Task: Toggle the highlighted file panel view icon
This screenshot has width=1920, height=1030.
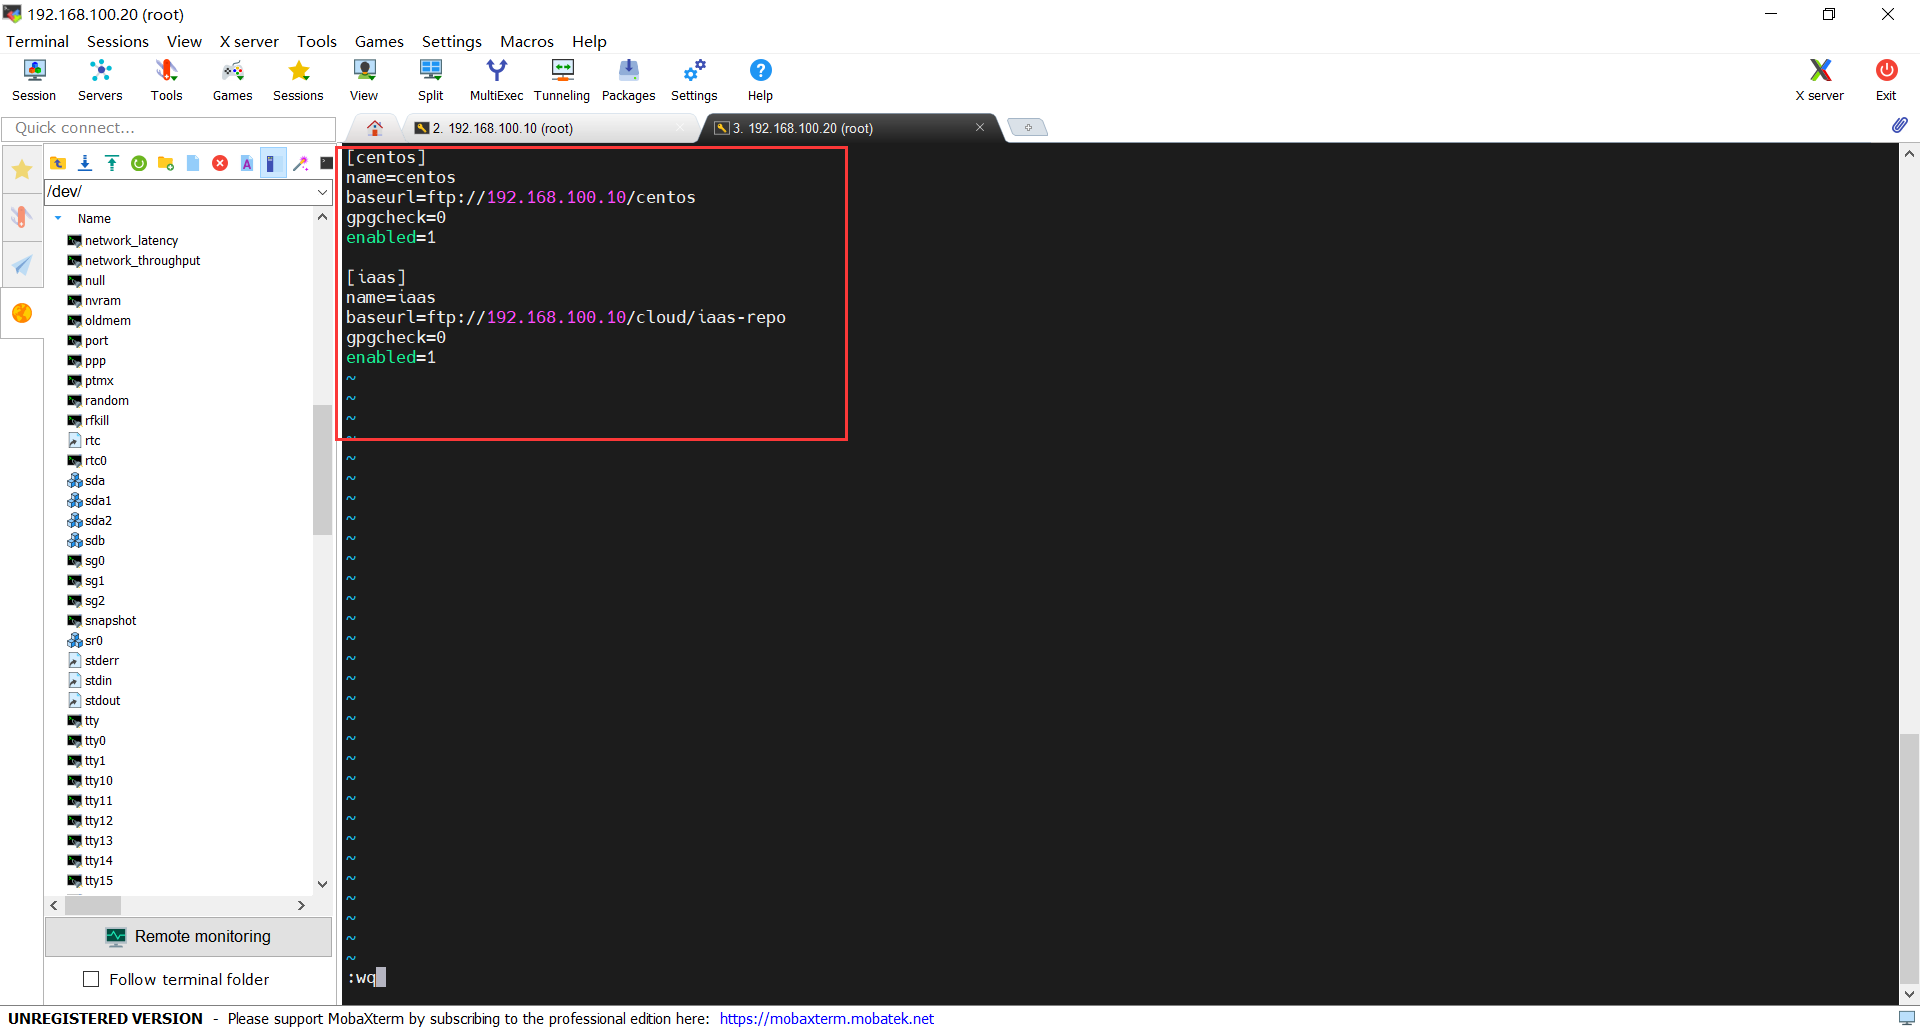Action: [272, 163]
